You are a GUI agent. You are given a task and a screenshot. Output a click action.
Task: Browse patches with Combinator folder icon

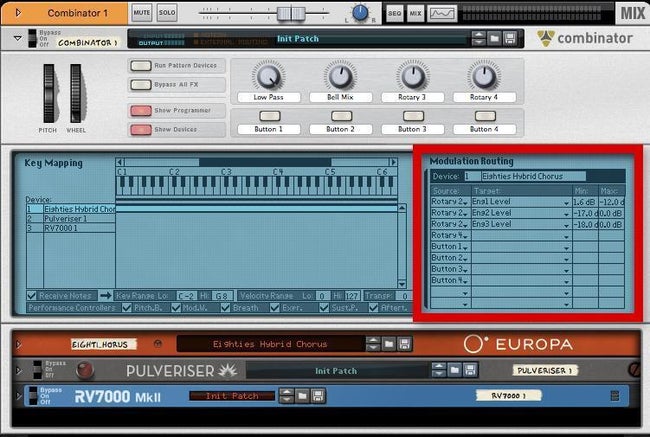click(494, 39)
